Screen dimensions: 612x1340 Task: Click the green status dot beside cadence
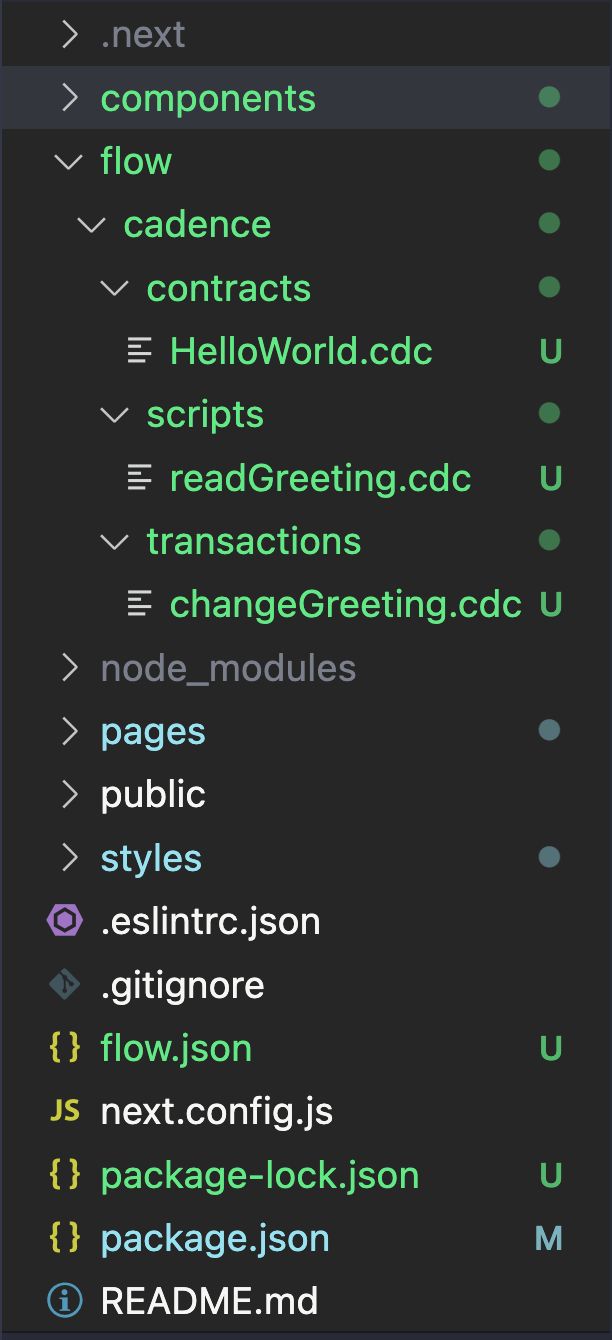[549, 224]
